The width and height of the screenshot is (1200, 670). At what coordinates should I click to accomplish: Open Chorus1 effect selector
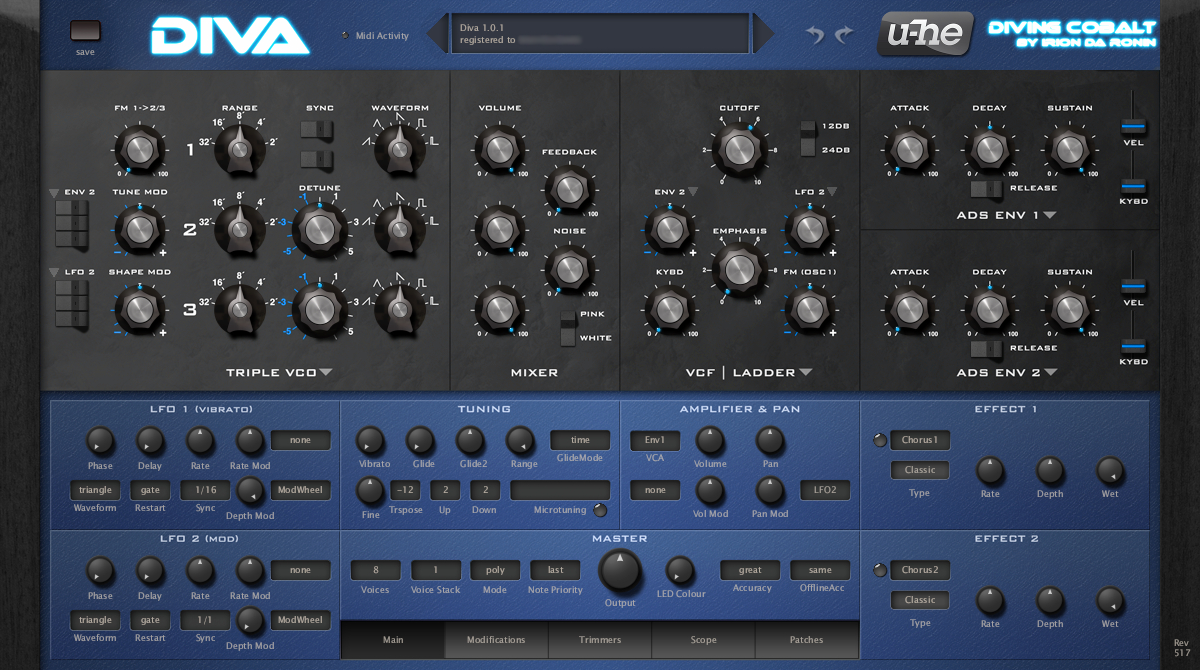tap(920, 440)
